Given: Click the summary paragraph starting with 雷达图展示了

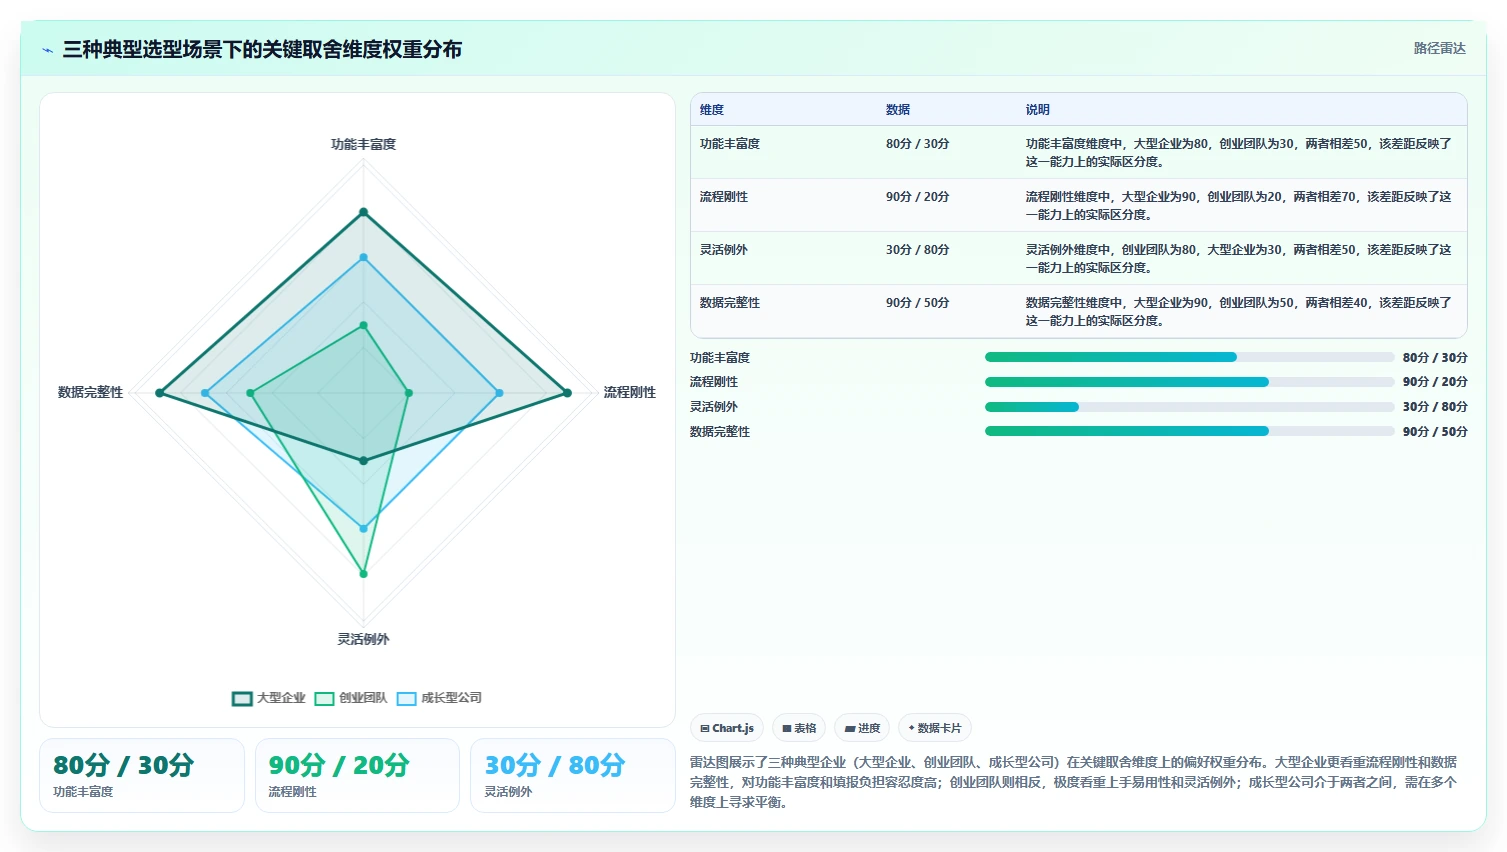Looking at the screenshot, I should pos(1074,782).
